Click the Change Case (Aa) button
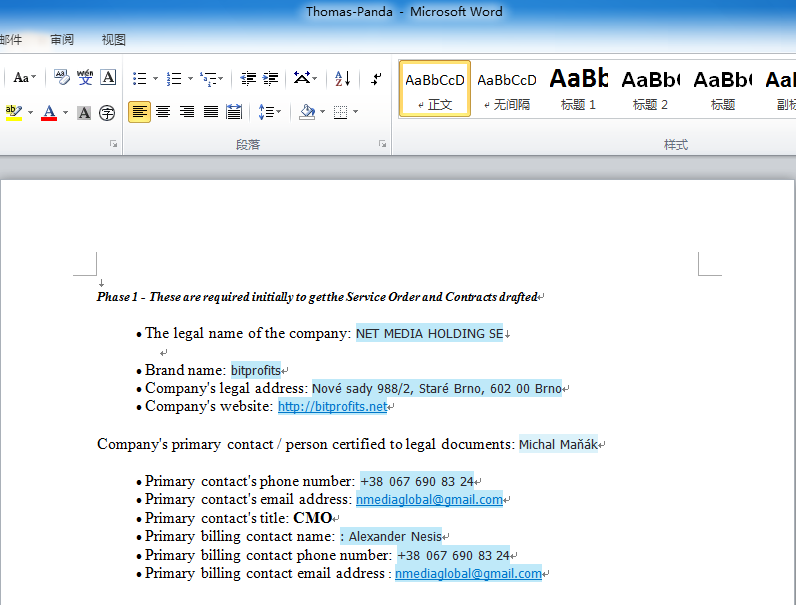 pyautogui.click(x=24, y=78)
